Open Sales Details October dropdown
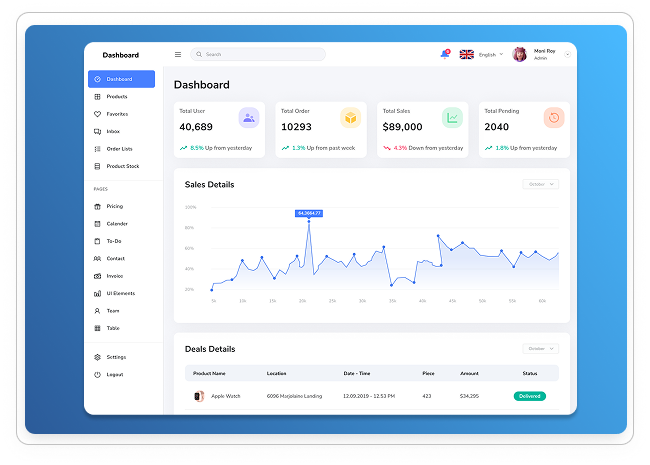Image resolution: width=650 pixels, height=465 pixels. (541, 184)
